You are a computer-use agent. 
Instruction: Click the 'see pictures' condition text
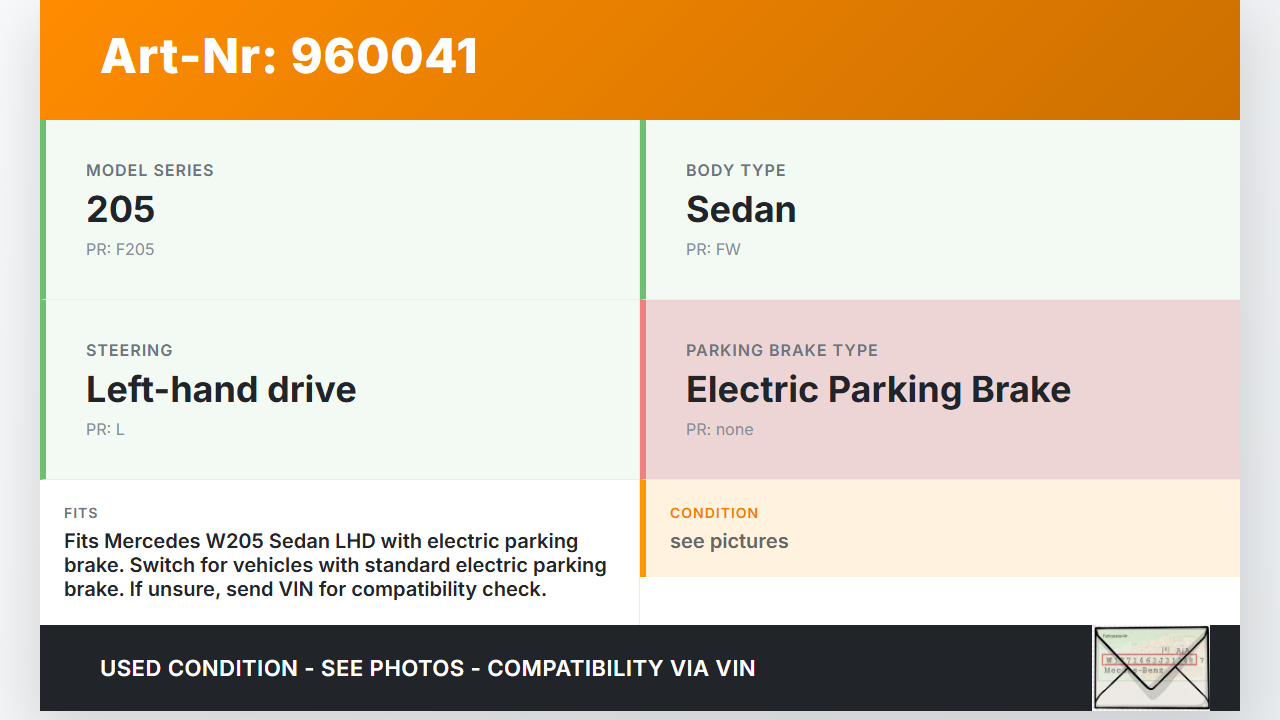tap(729, 542)
